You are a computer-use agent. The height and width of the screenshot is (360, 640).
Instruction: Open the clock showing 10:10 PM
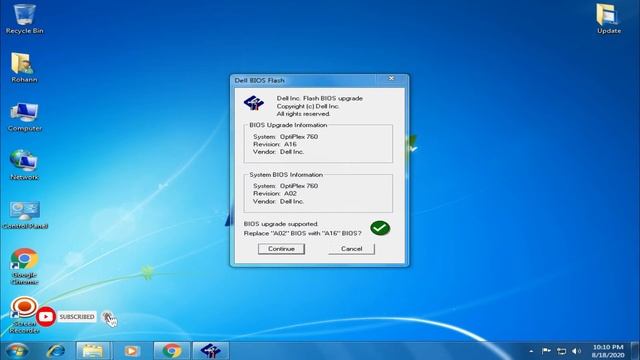tap(608, 351)
